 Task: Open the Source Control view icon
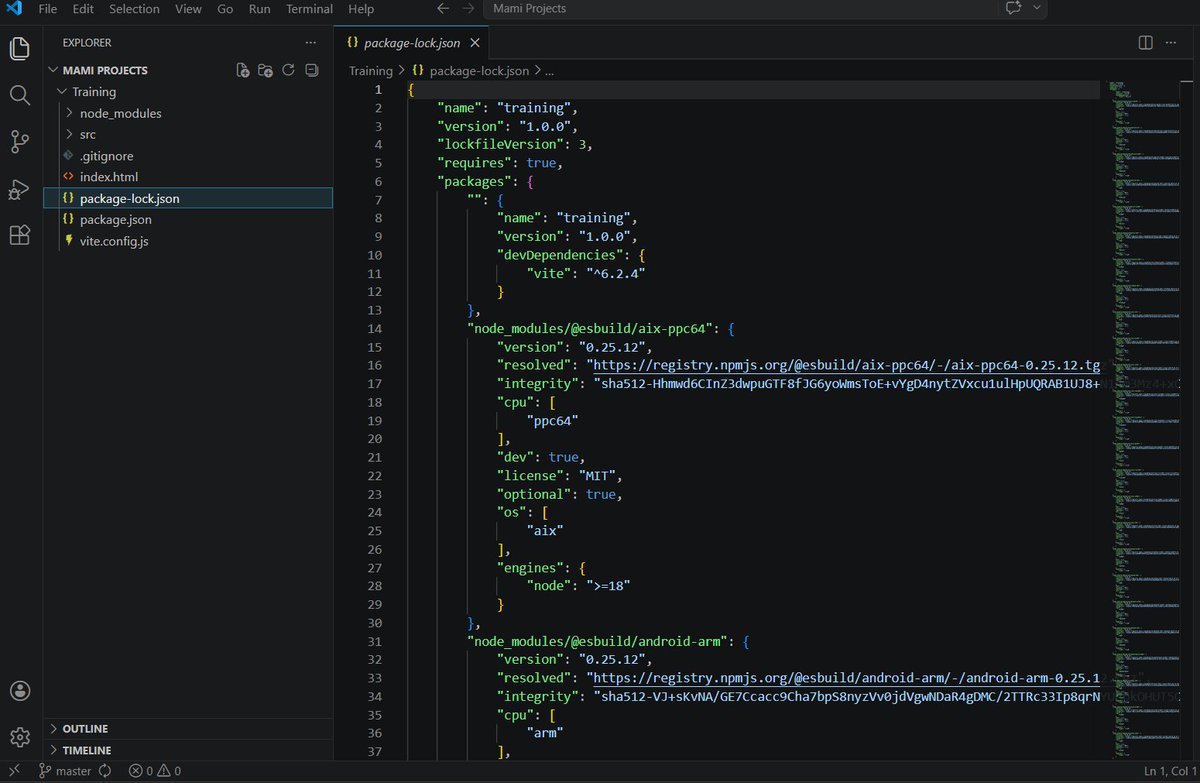coord(20,142)
